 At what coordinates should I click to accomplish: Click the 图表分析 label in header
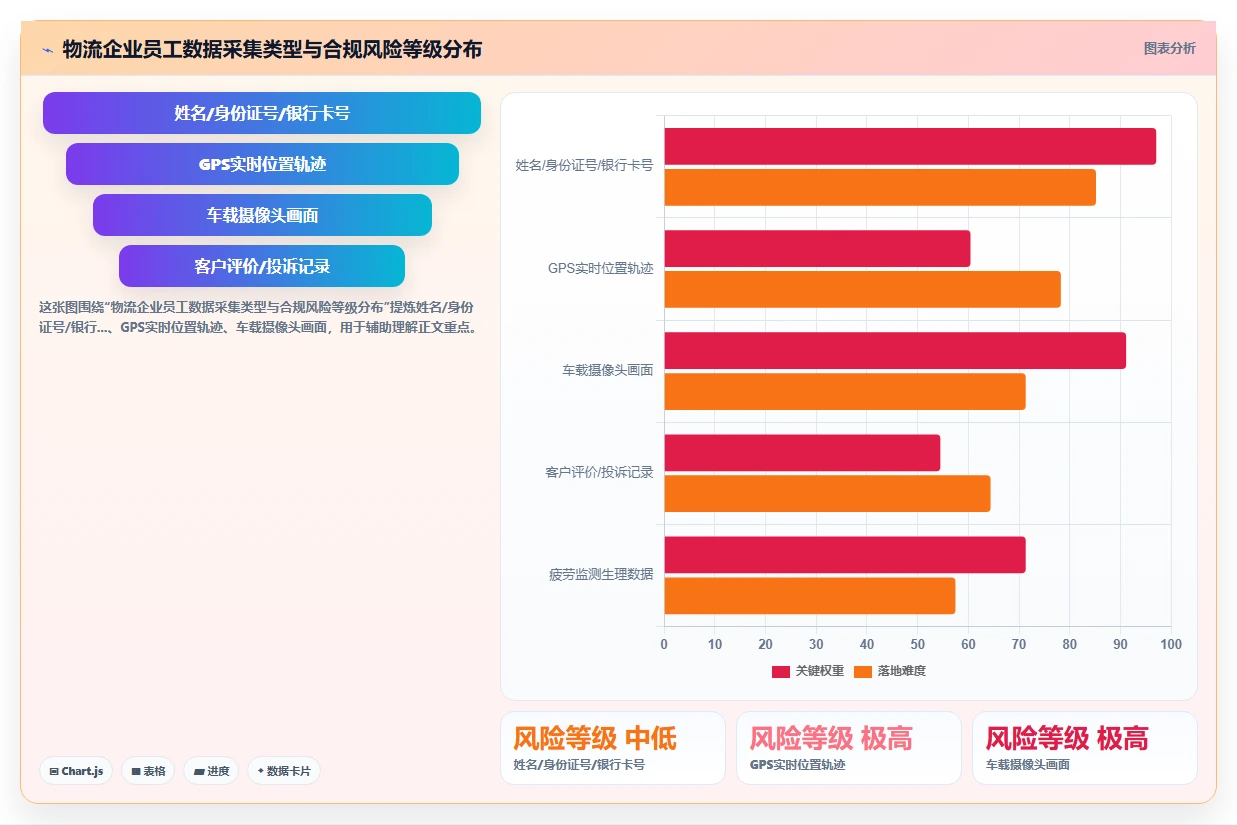[x=1169, y=48]
